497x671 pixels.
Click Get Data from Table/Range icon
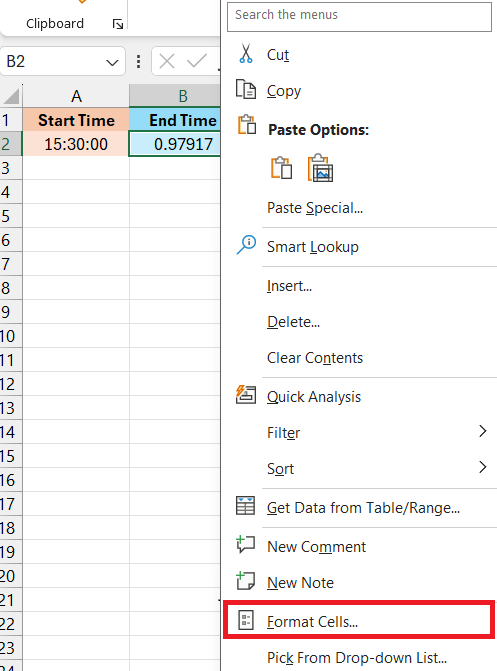coord(245,506)
